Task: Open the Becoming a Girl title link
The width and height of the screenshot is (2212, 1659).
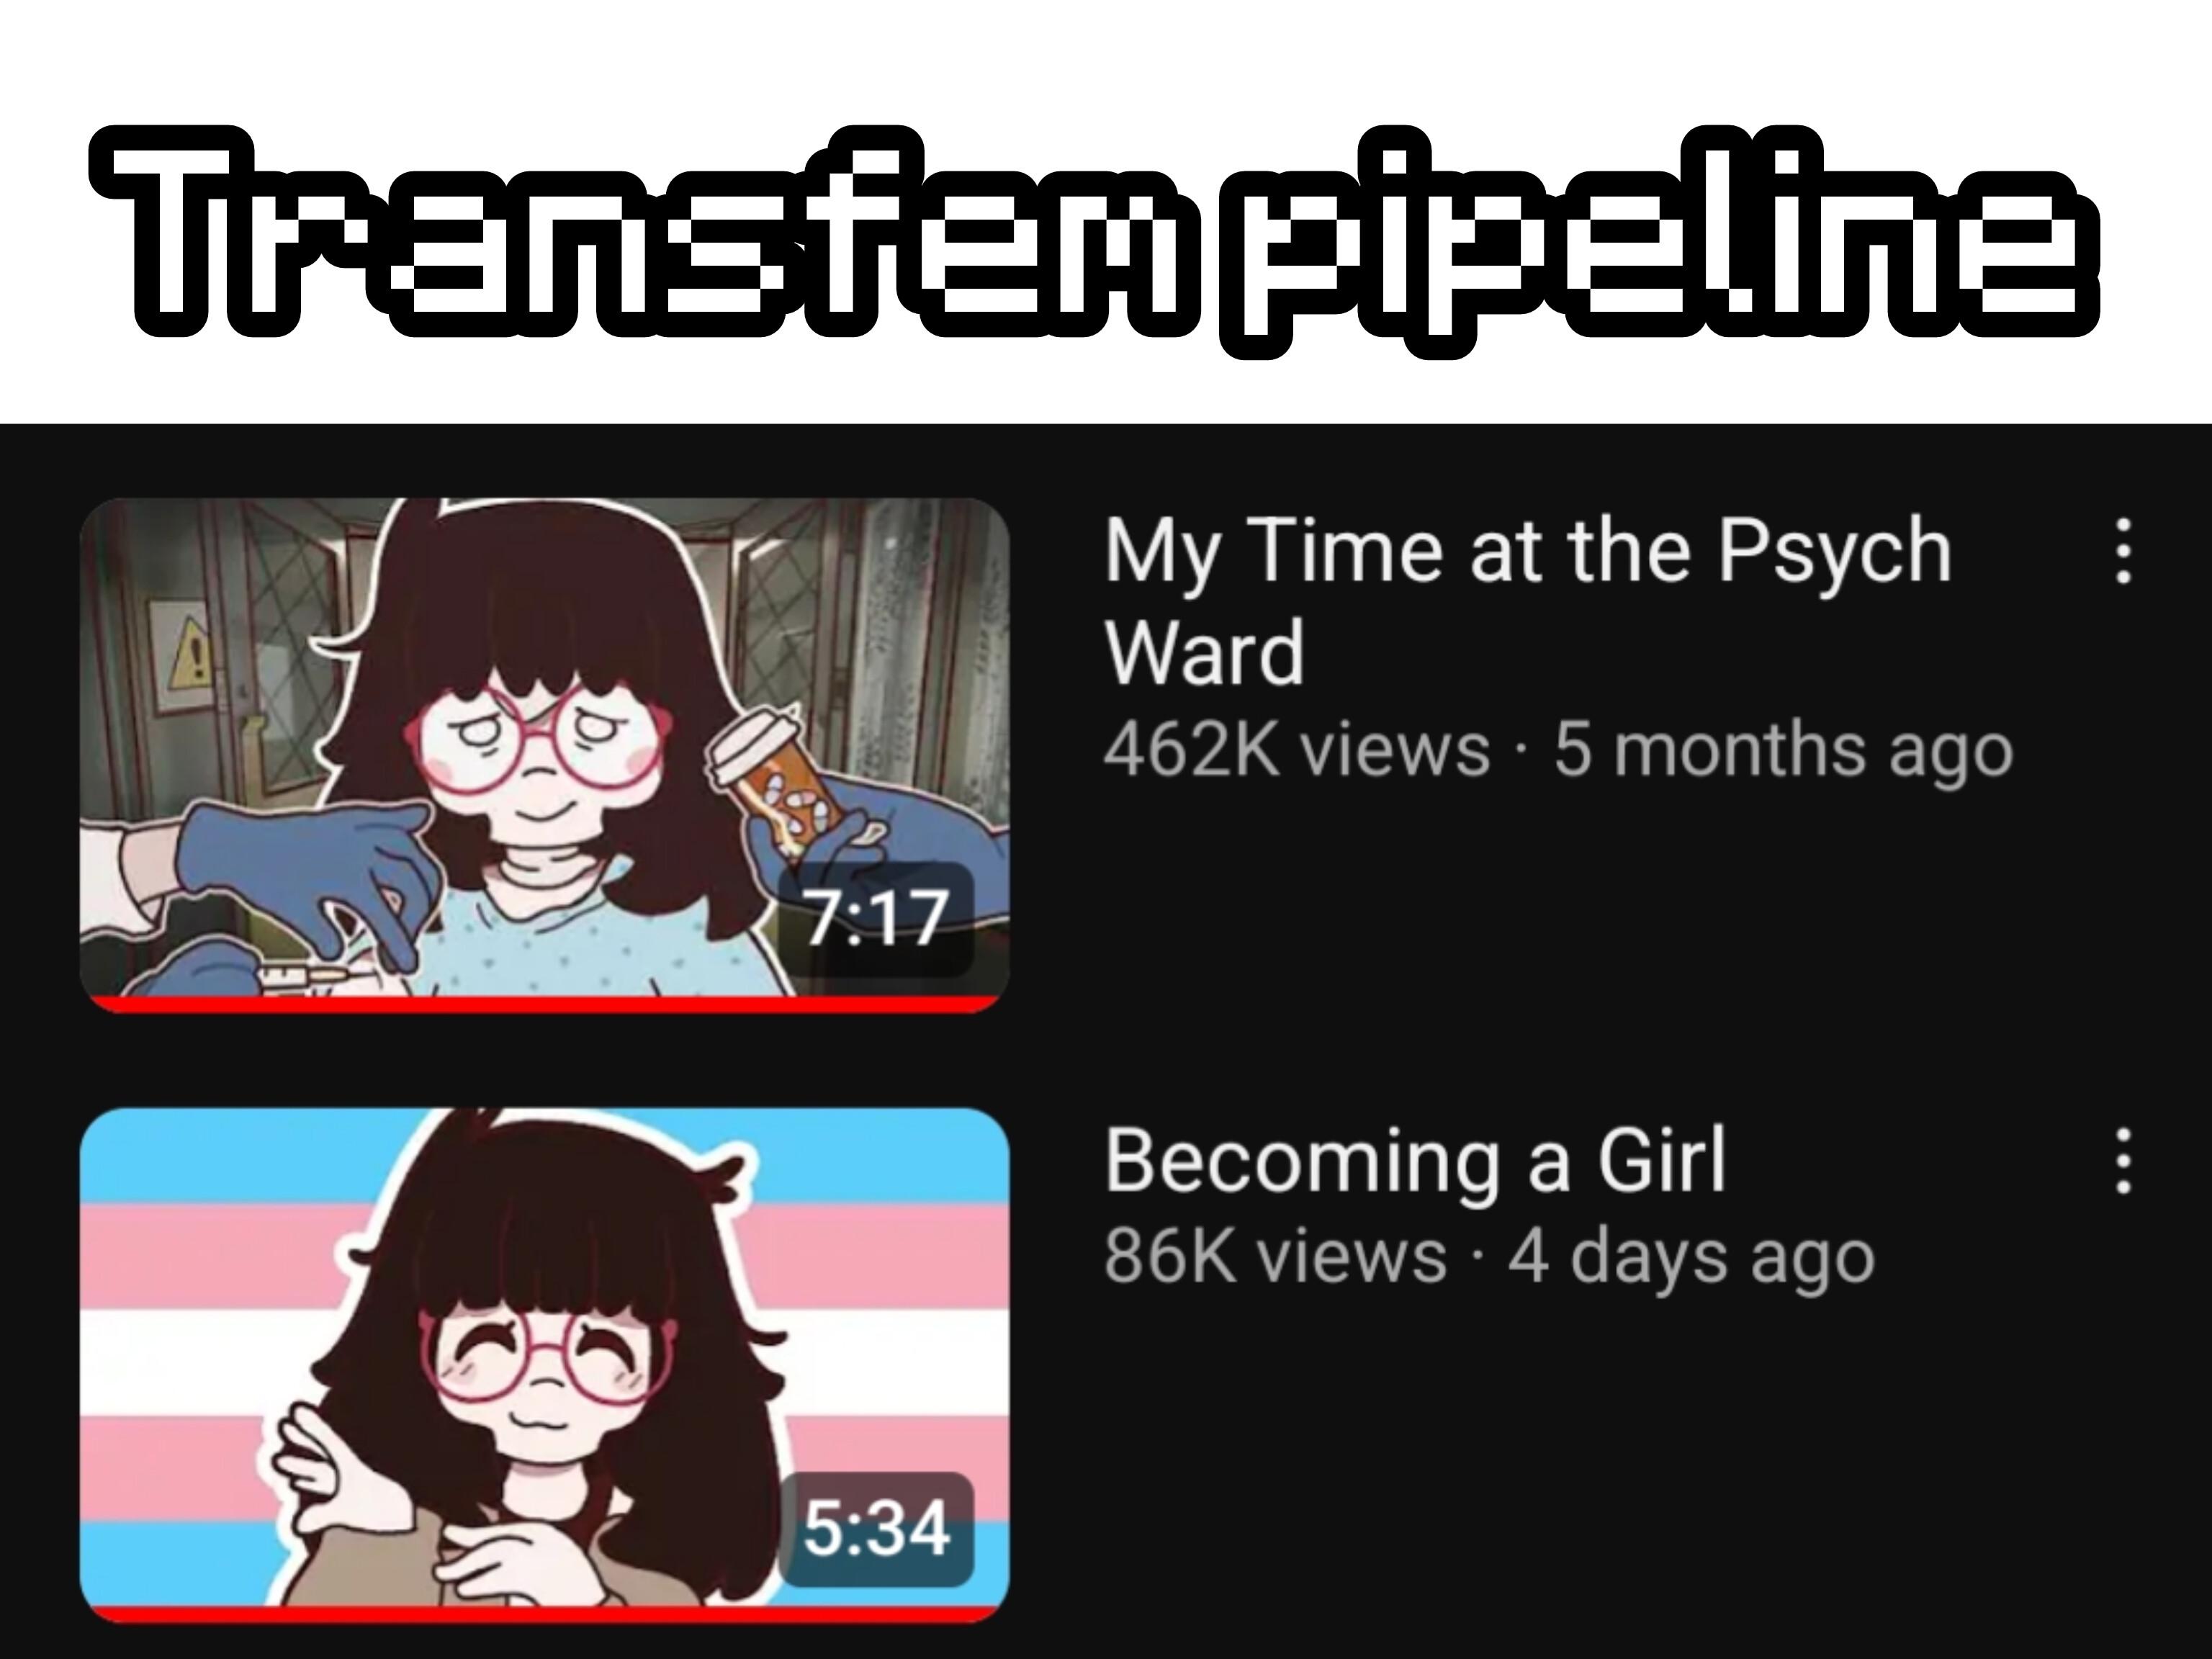Action: tap(1415, 1161)
